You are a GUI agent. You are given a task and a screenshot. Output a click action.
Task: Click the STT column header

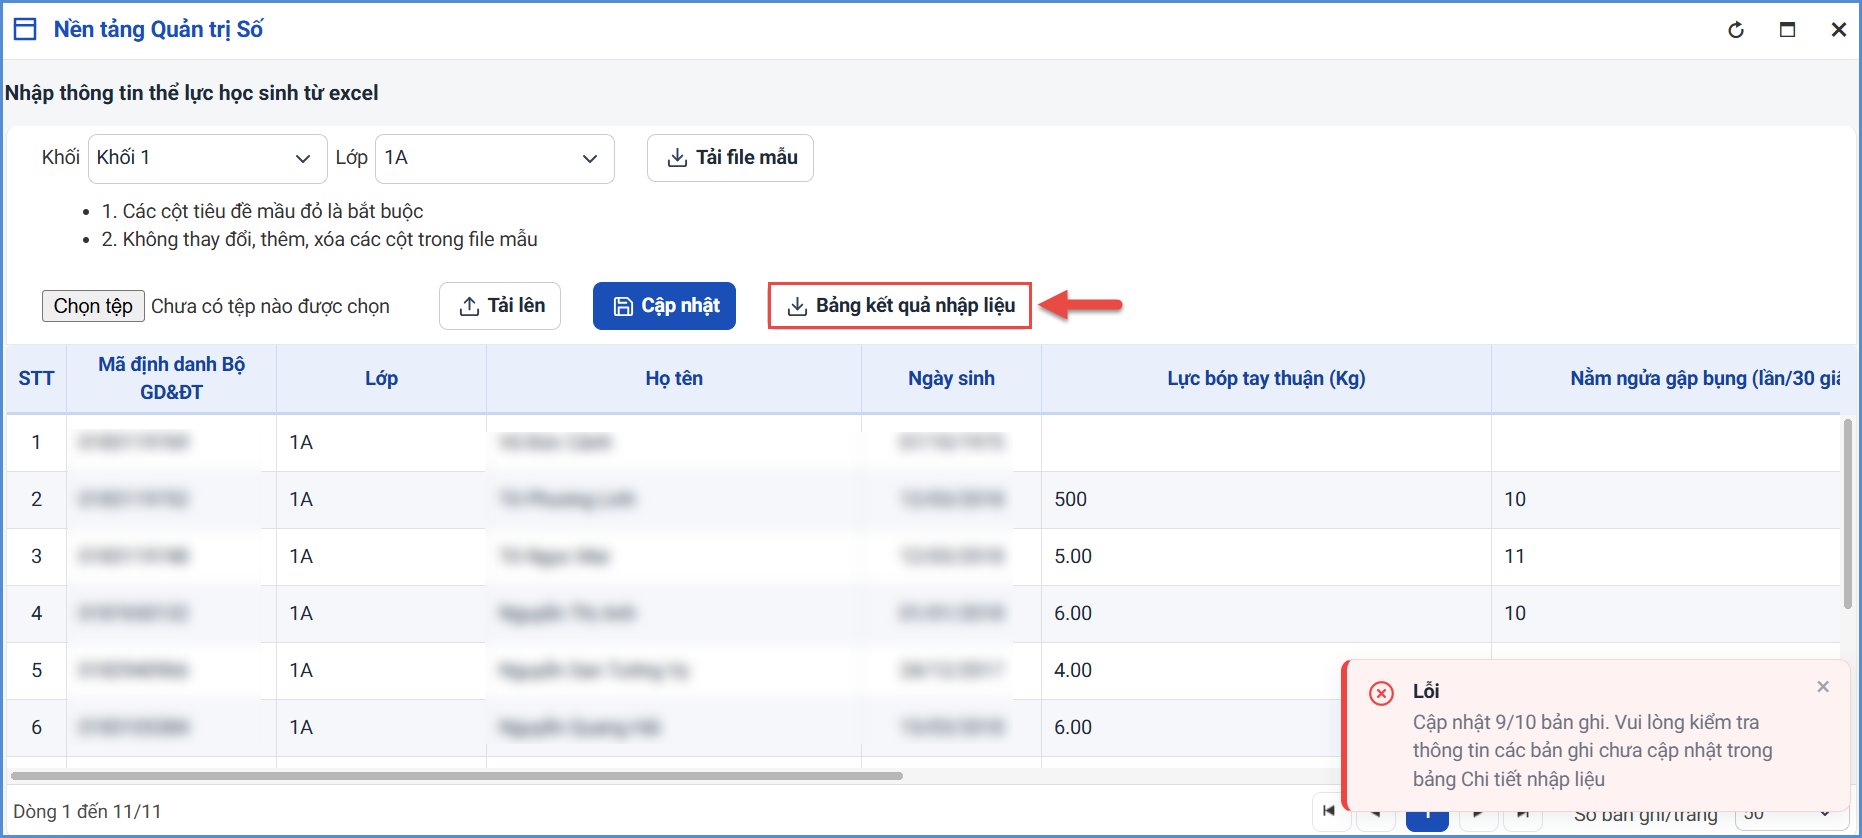(36, 378)
